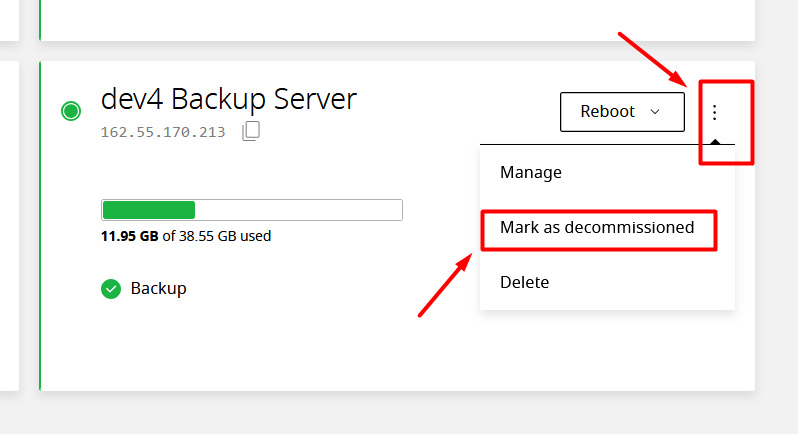
Task: Click the empty part of the disk usage bar
Action: point(298,210)
